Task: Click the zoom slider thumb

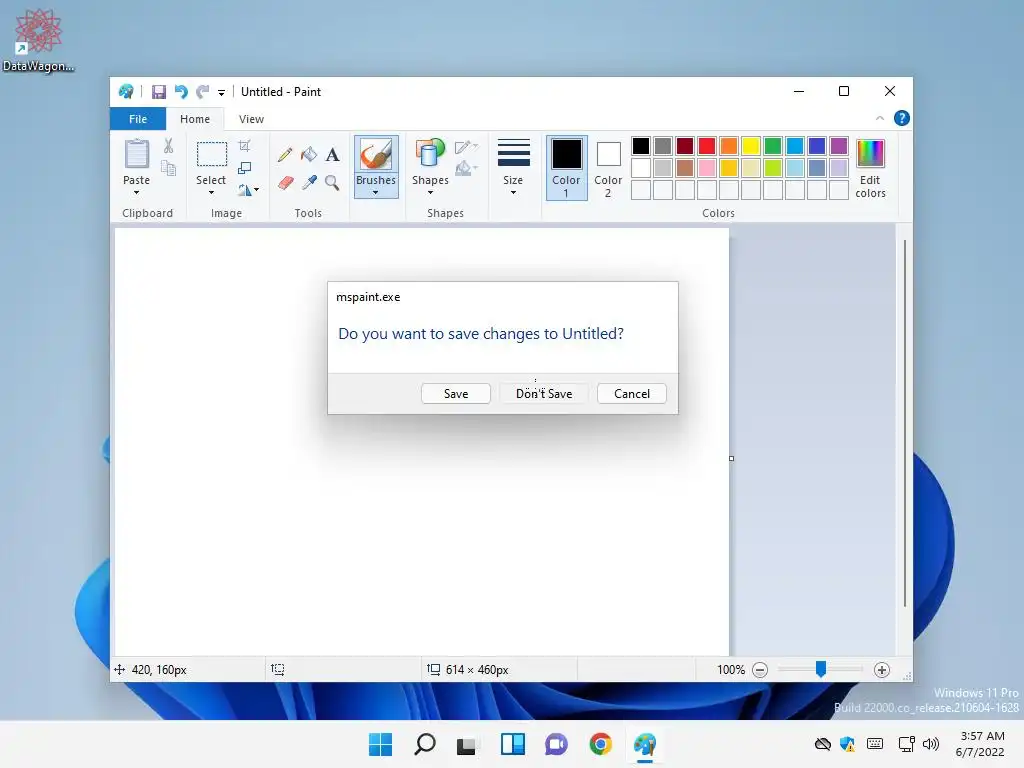Action: (821, 669)
